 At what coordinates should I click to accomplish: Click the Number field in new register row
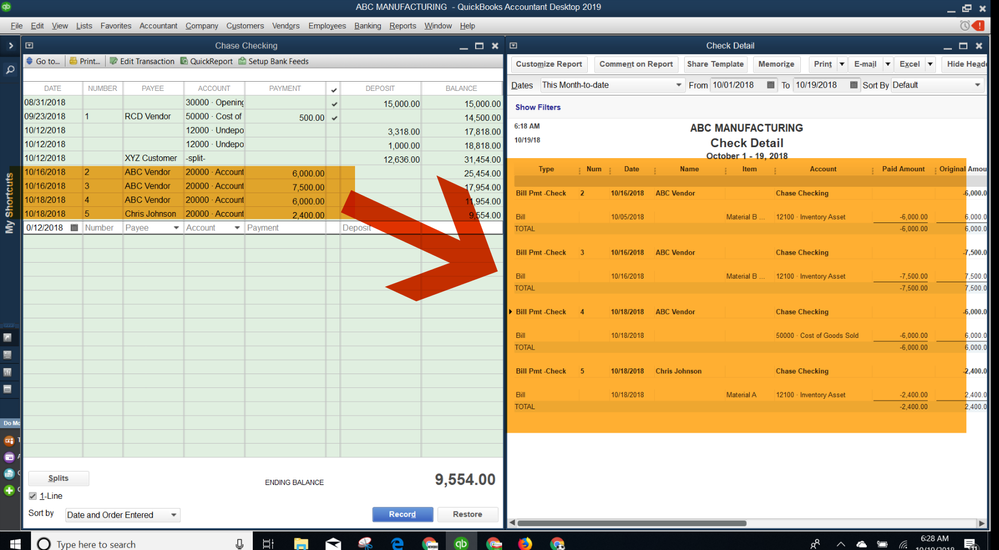click(x=103, y=228)
